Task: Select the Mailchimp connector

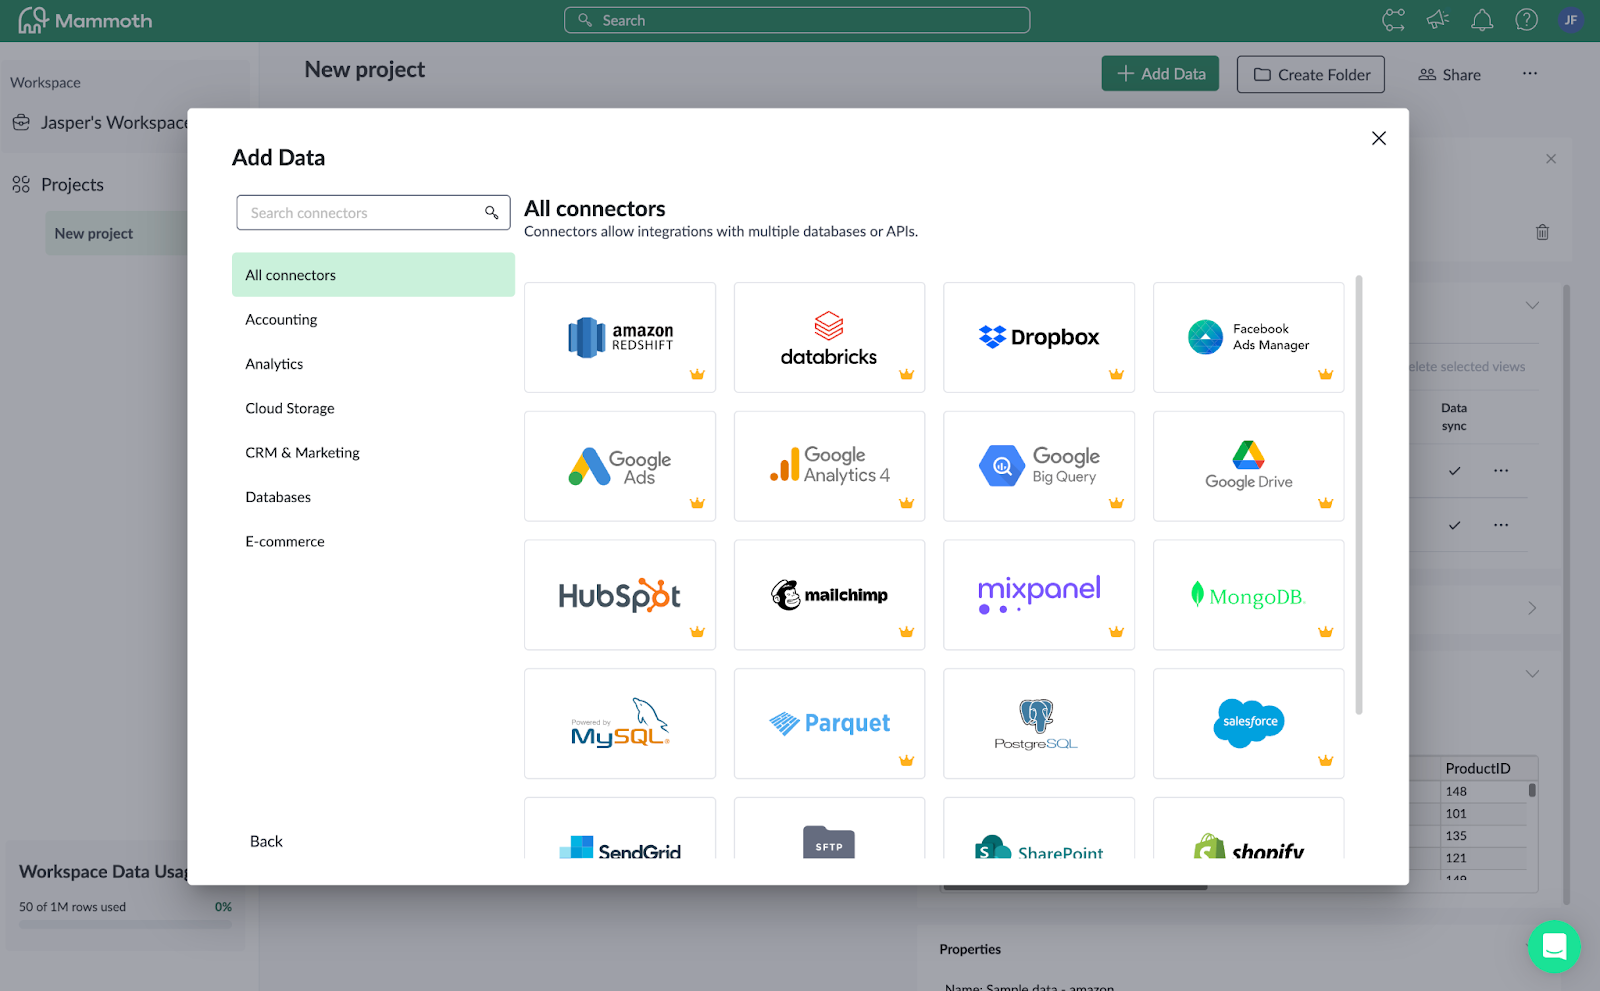Action: pyautogui.click(x=829, y=595)
